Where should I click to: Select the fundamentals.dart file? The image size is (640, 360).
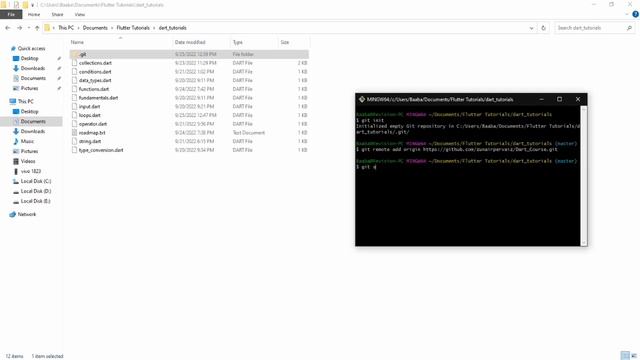(98, 98)
